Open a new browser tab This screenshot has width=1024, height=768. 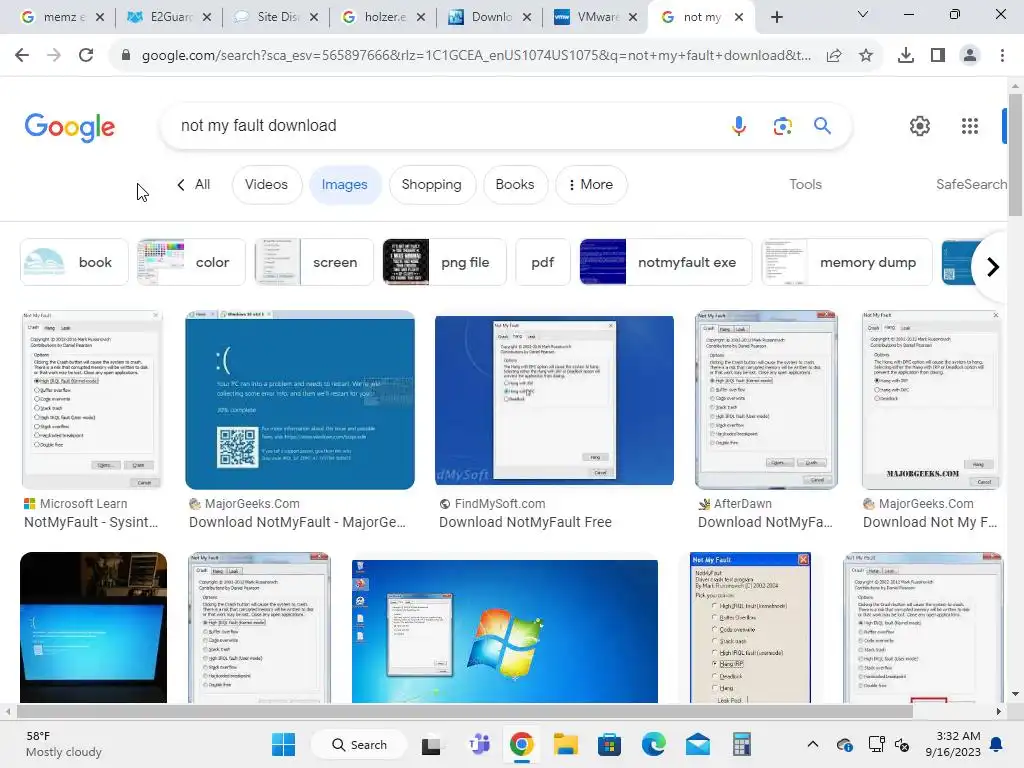coord(776,18)
